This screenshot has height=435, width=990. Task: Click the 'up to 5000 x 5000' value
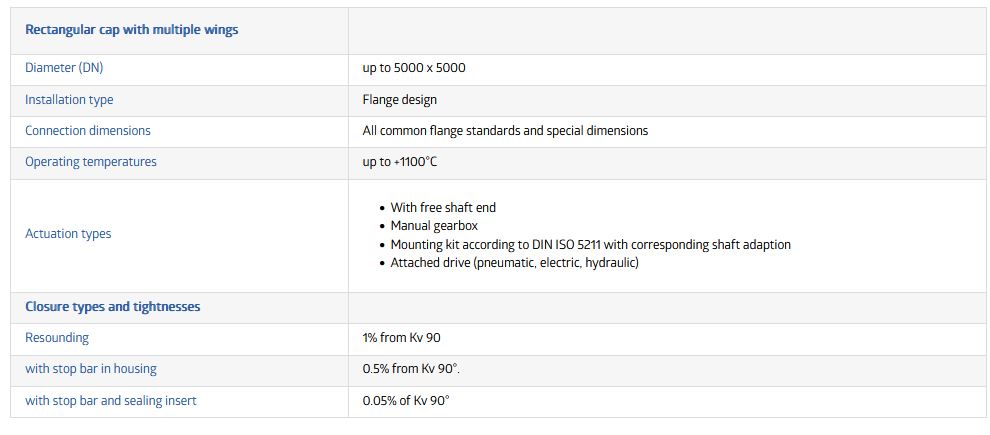tap(414, 69)
